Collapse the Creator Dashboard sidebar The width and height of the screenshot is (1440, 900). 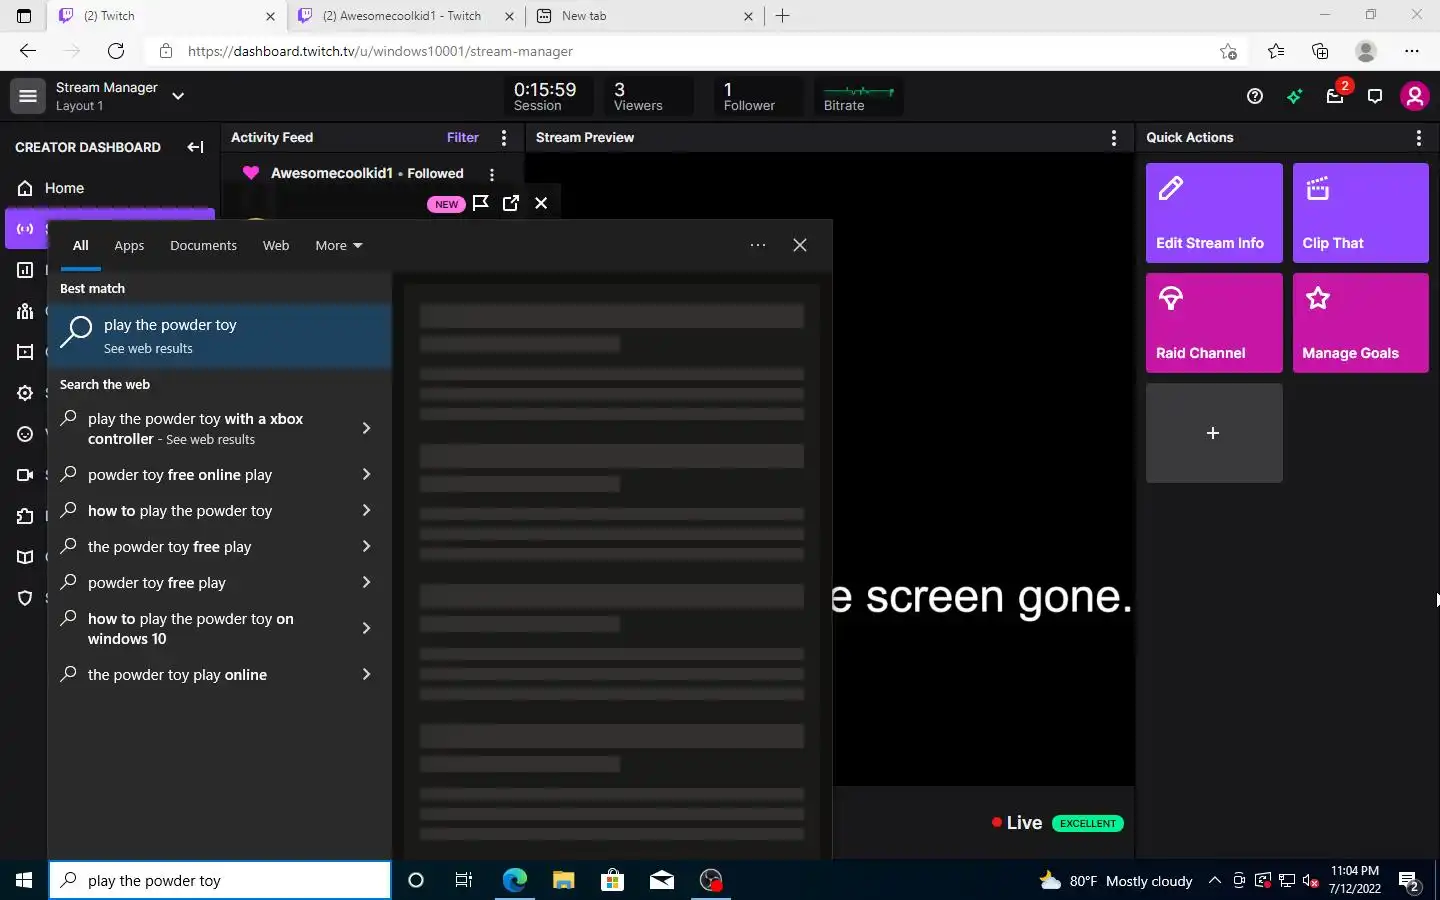click(x=195, y=147)
